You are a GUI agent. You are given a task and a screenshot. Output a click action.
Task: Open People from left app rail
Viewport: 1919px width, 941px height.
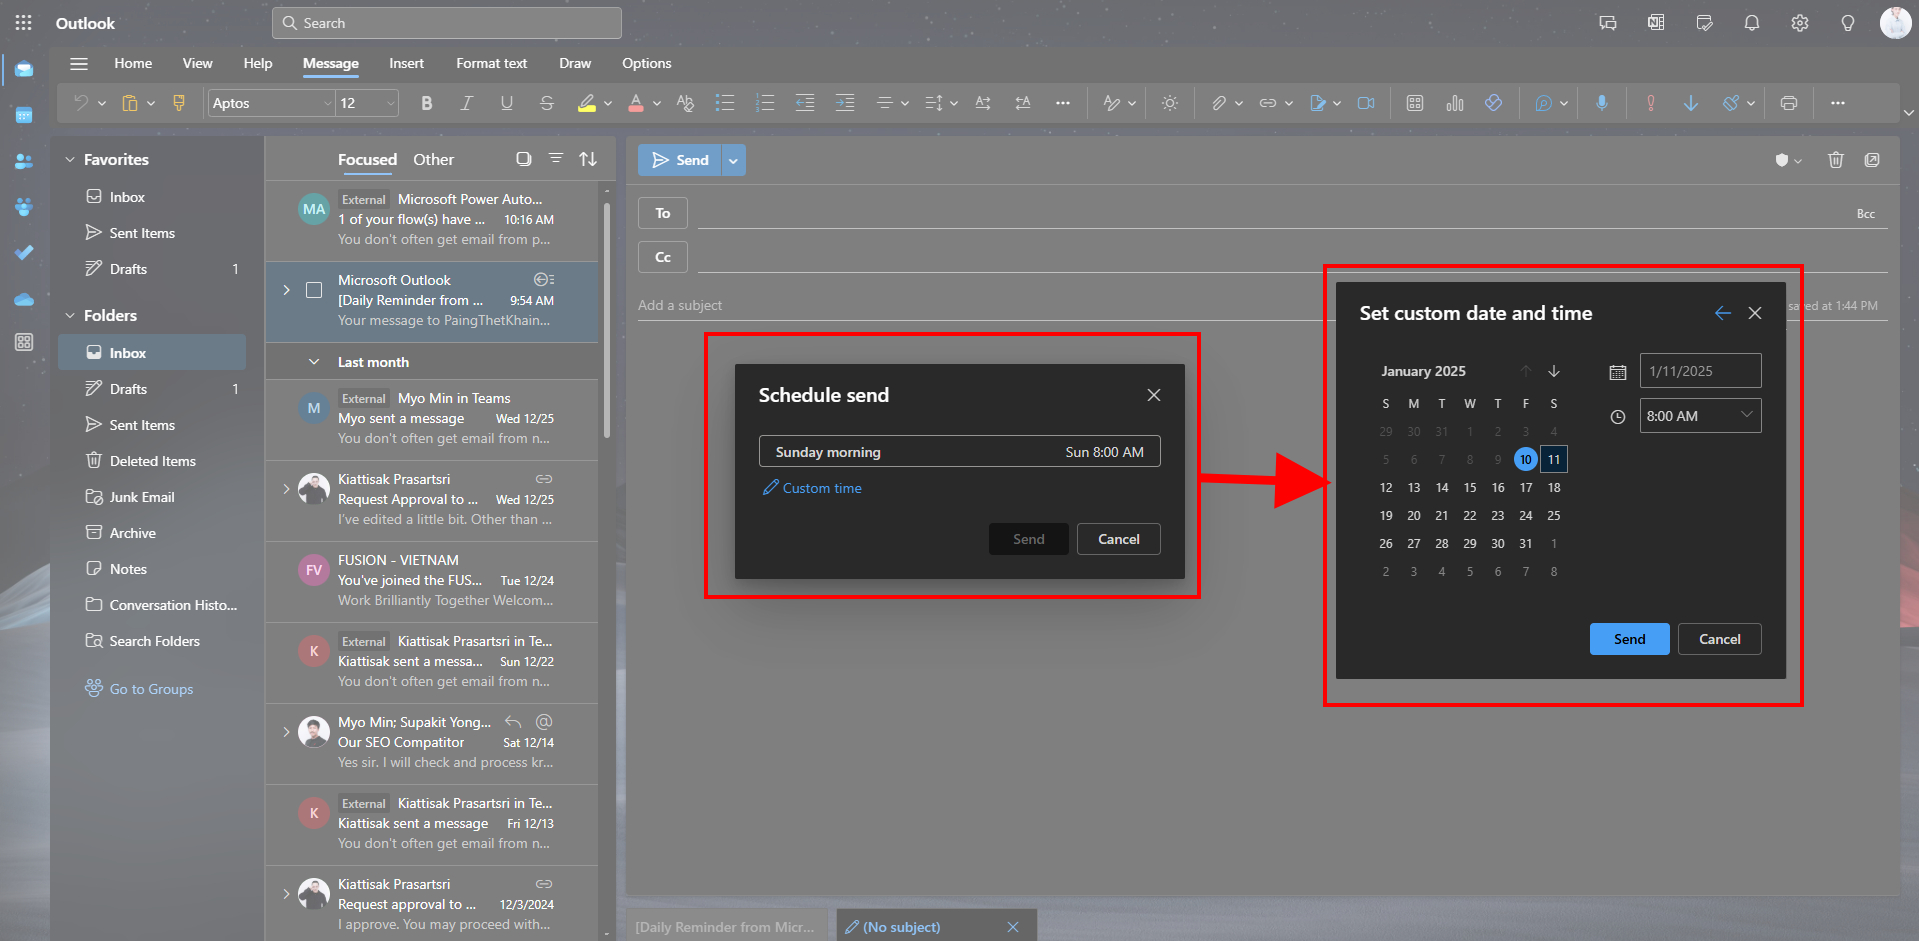(x=24, y=161)
